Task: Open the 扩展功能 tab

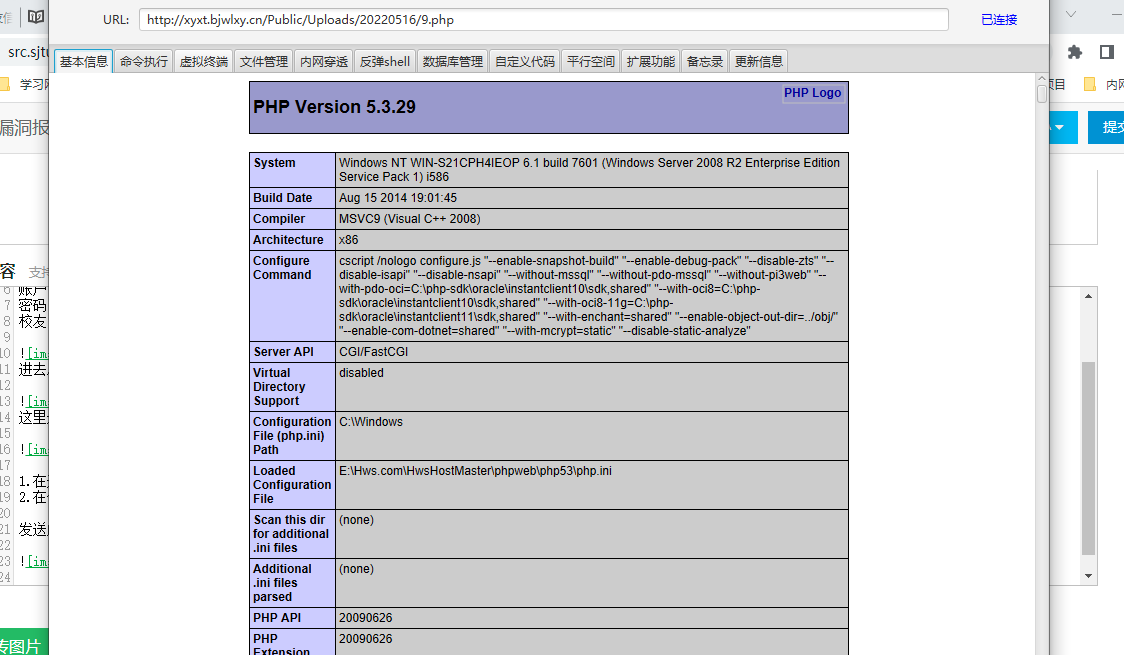Action: (651, 62)
